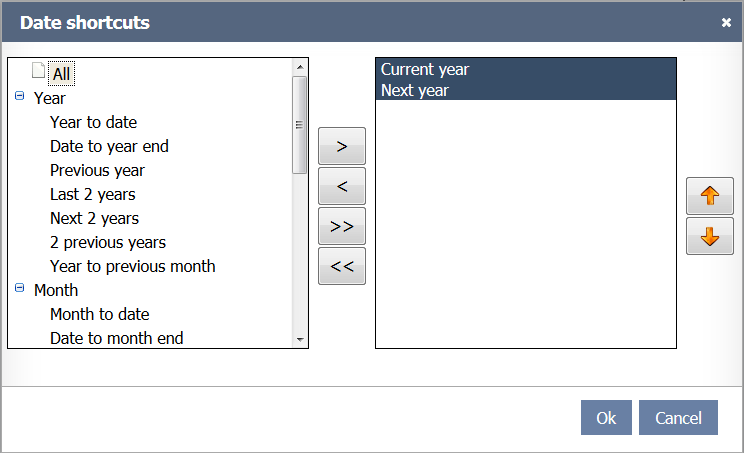
Task: Click the orange move down arrow
Action: (710, 237)
